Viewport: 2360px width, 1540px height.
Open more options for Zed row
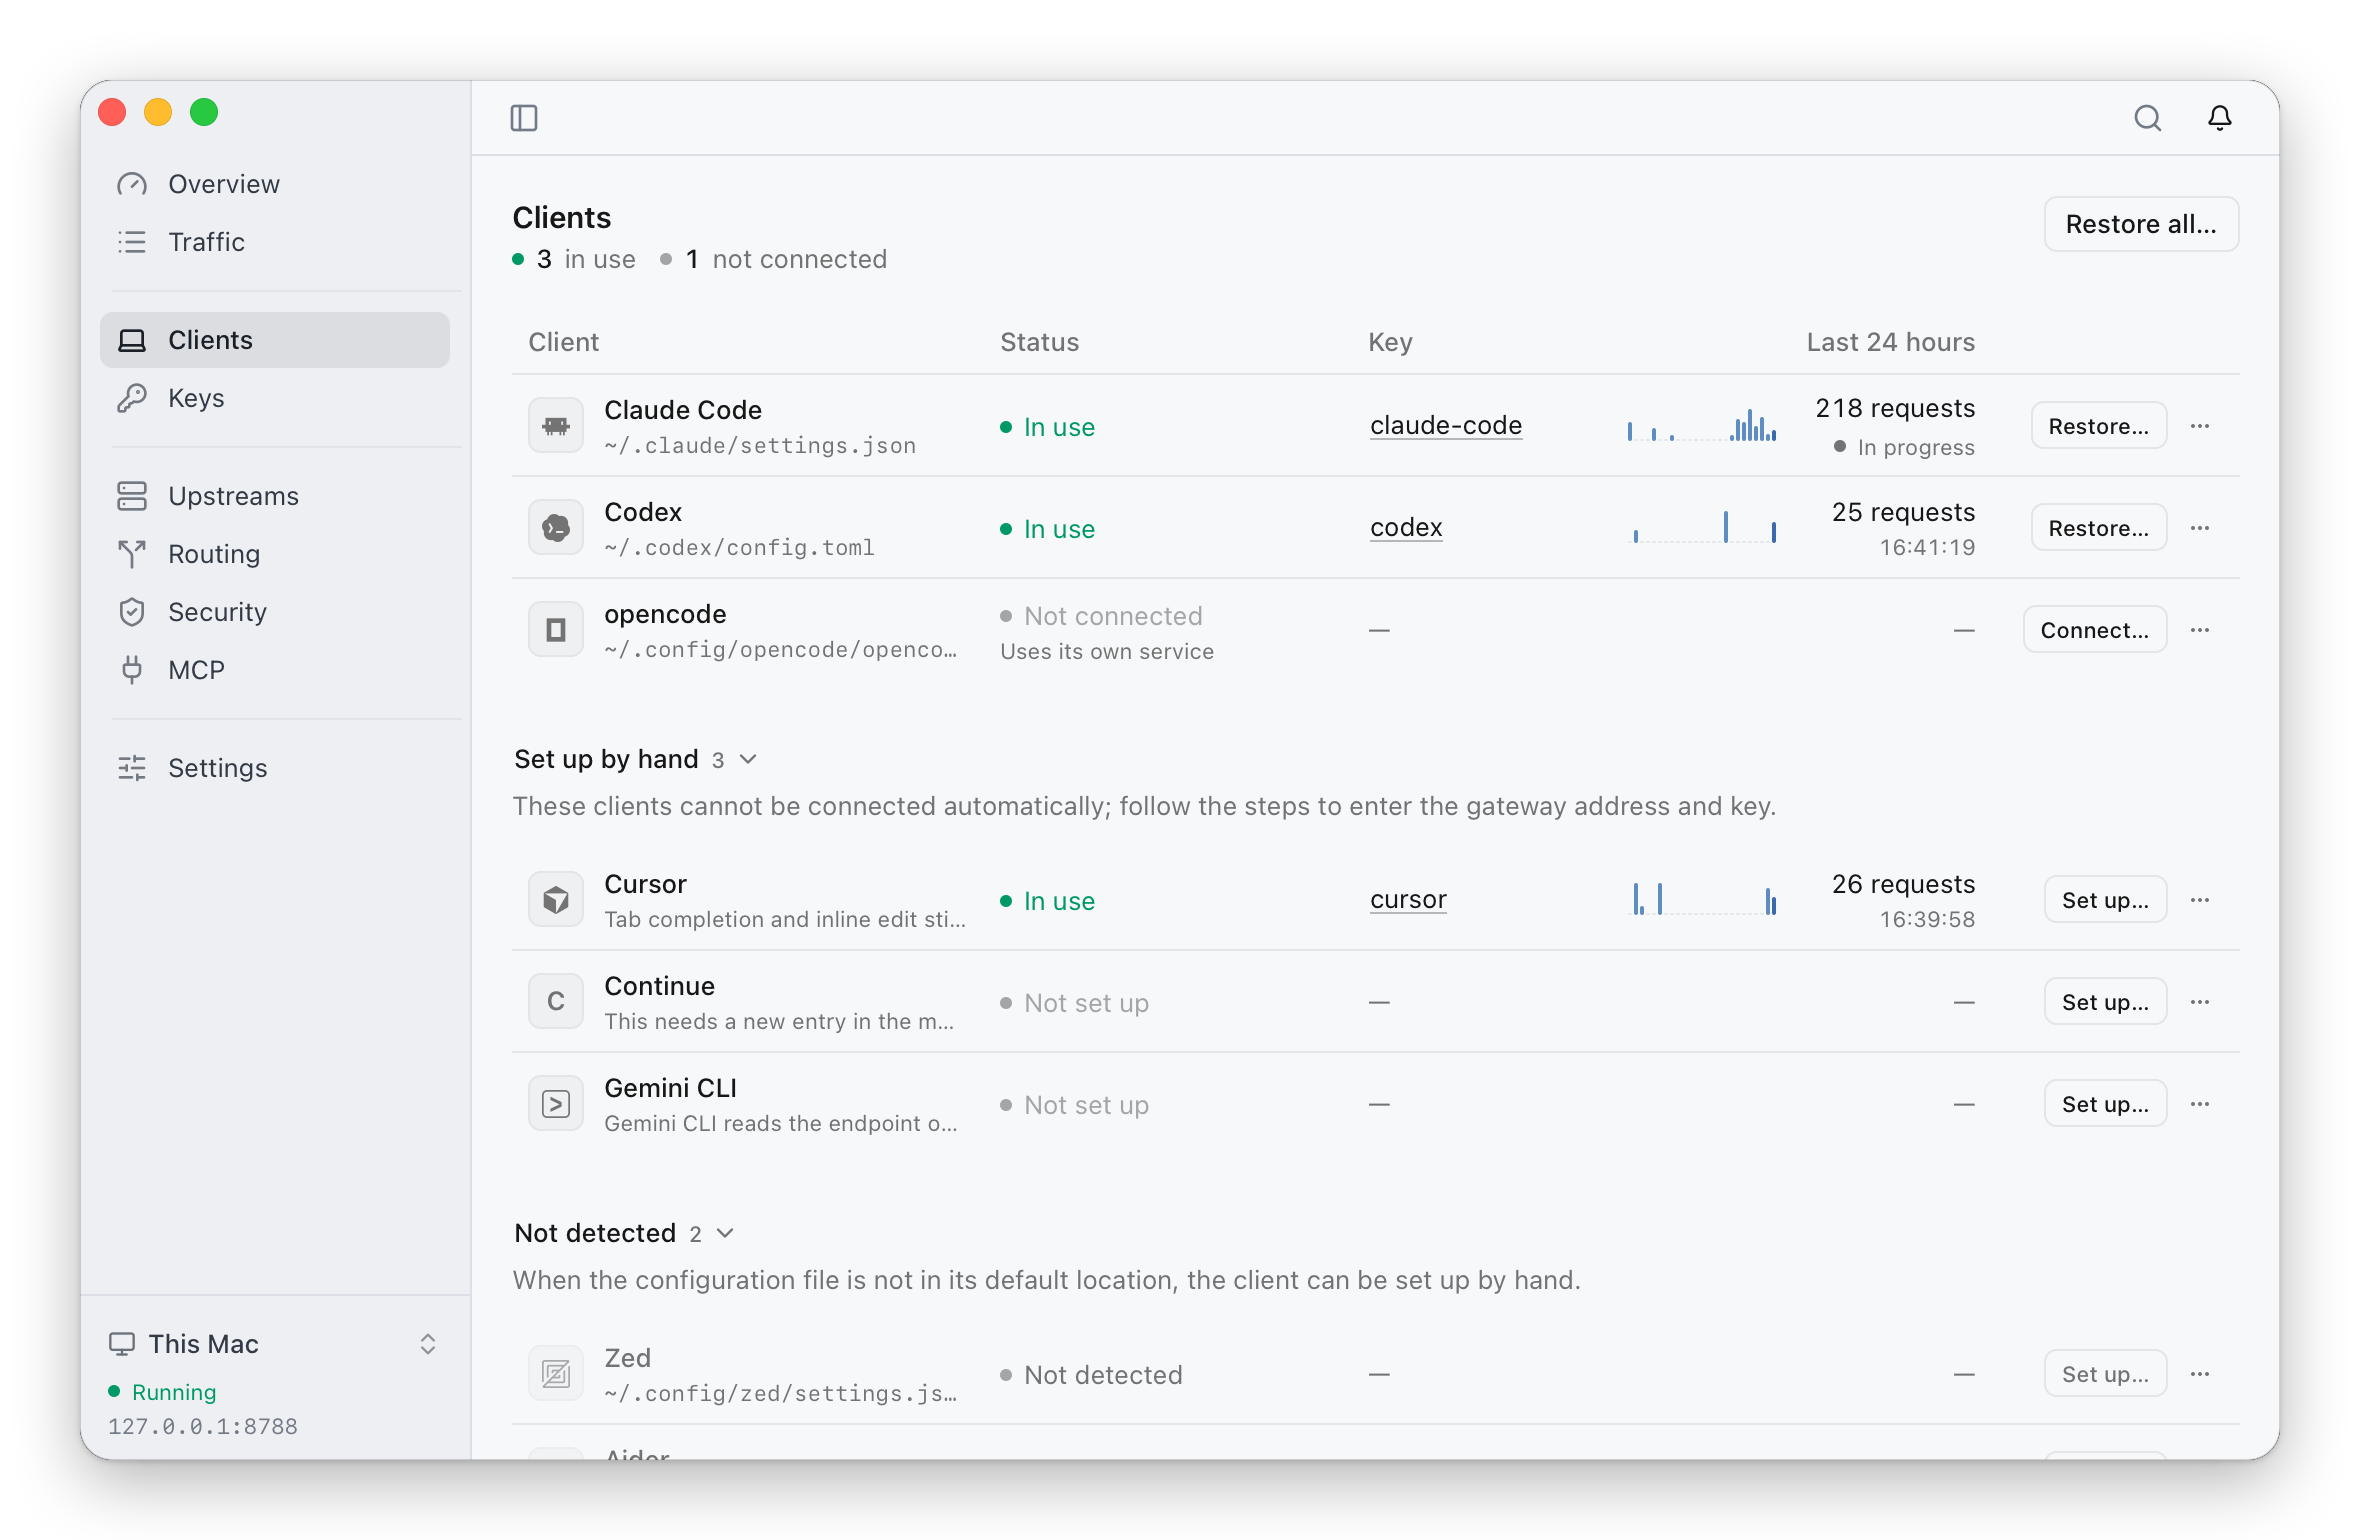point(2200,1374)
